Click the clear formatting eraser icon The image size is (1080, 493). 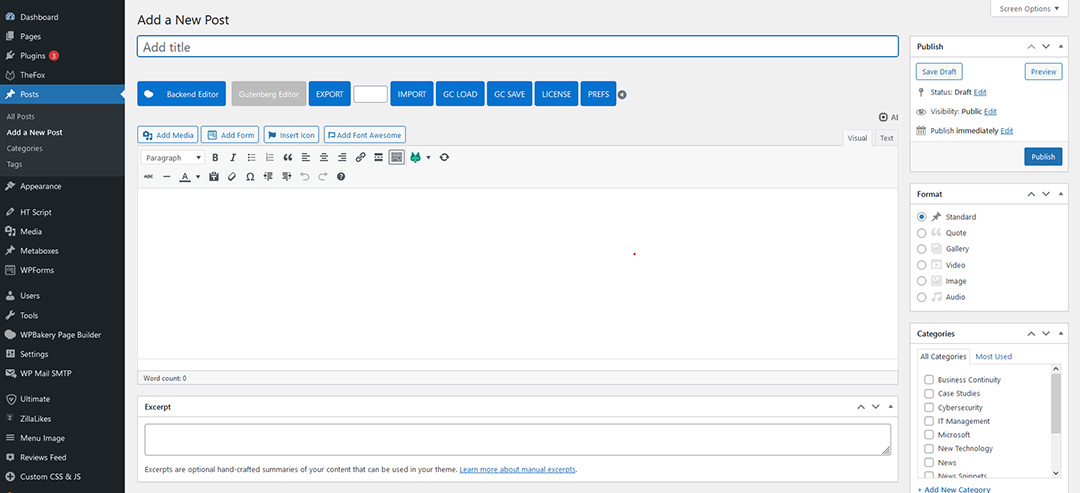[232, 177]
